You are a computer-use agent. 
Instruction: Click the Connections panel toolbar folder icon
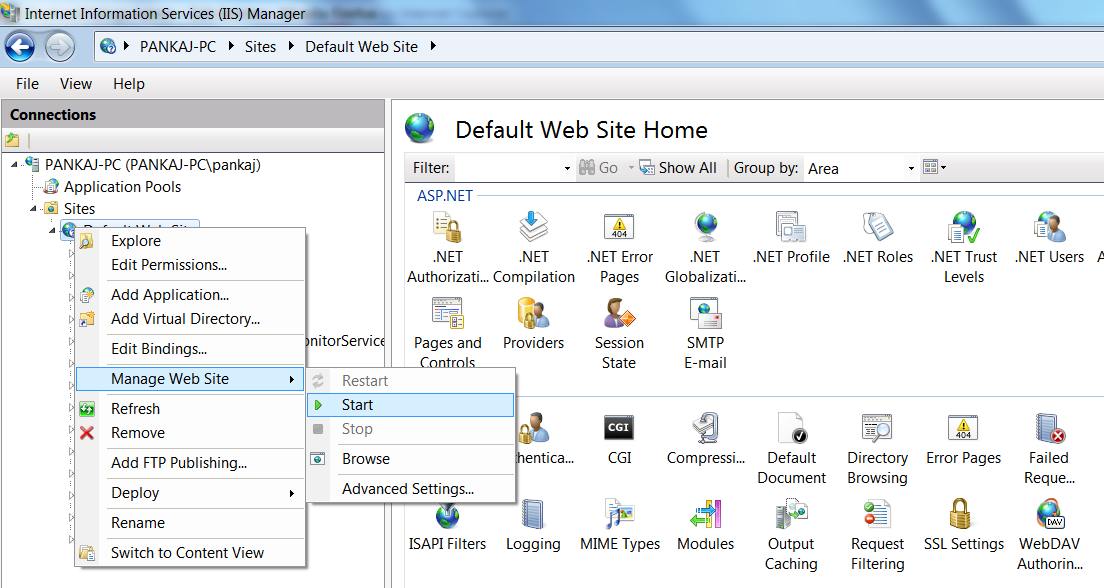(x=12, y=139)
